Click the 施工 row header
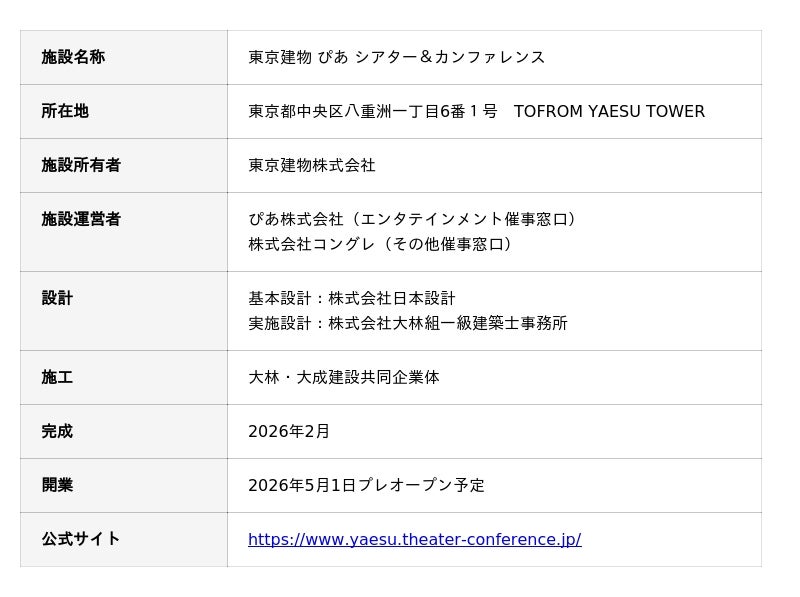 tap(57, 378)
